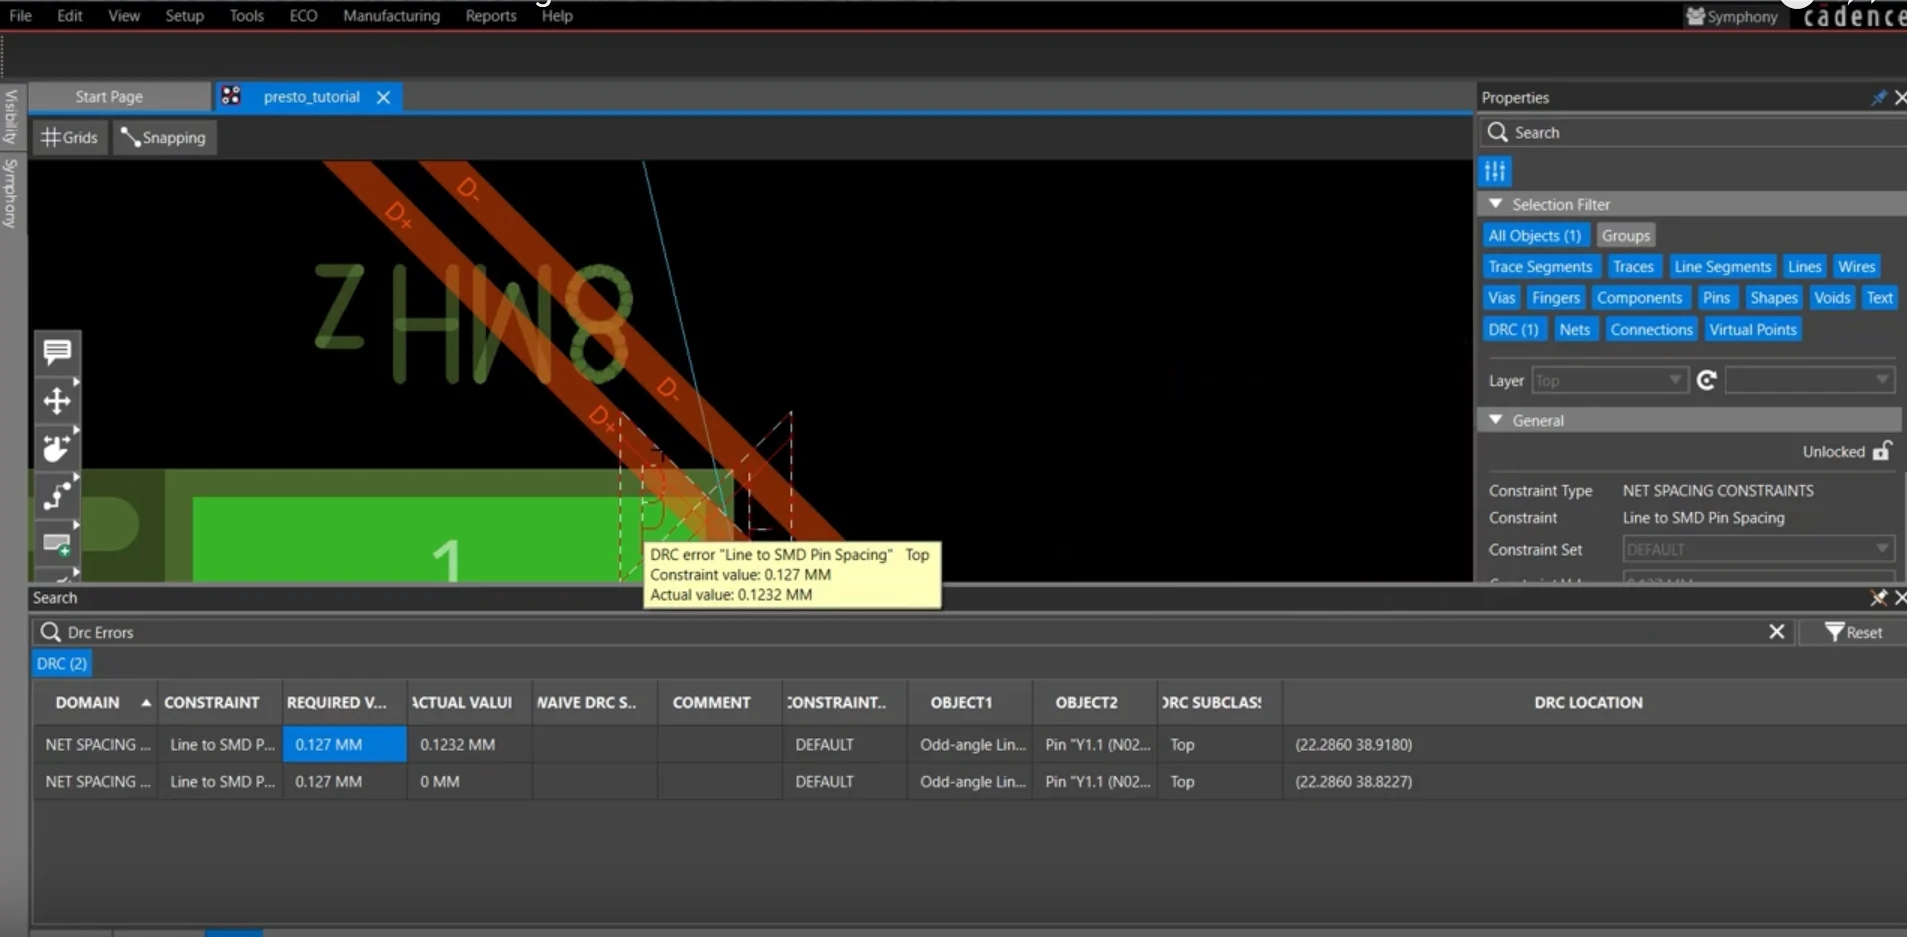The height and width of the screenshot is (937, 1907).
Task: Open the File menu
Action: [x=20, y=16]
